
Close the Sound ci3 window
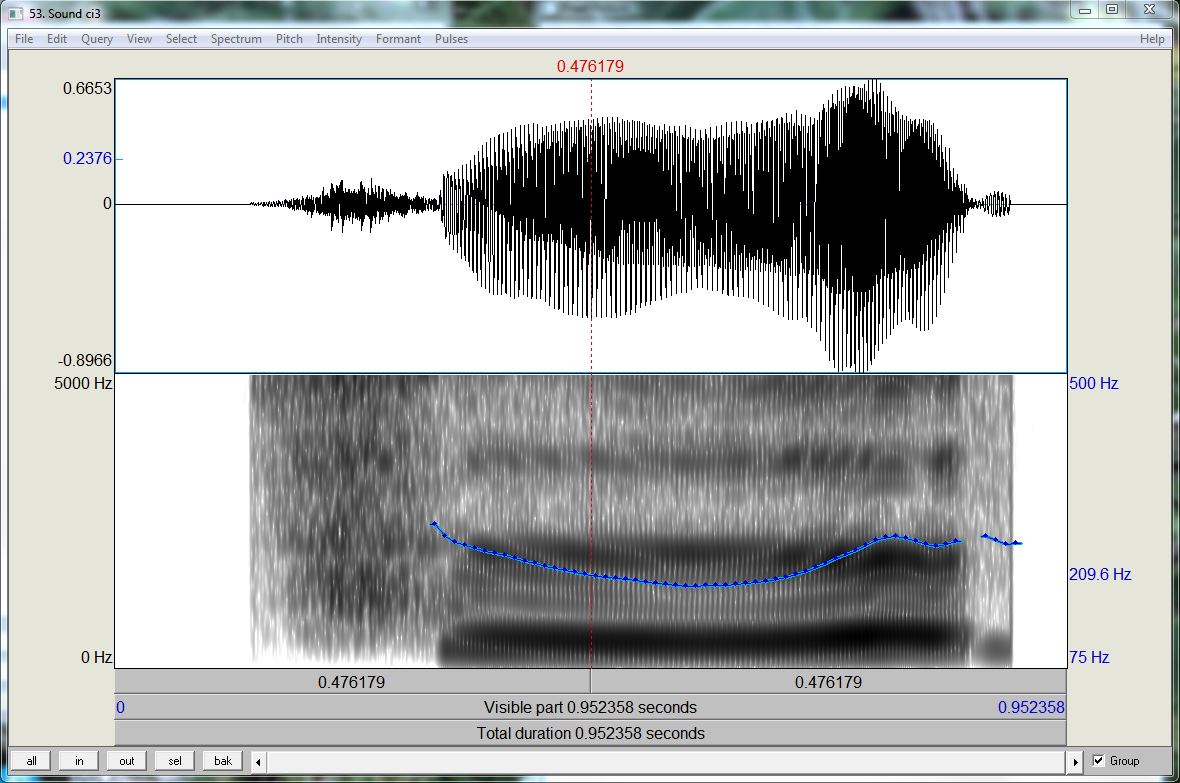1149,10
